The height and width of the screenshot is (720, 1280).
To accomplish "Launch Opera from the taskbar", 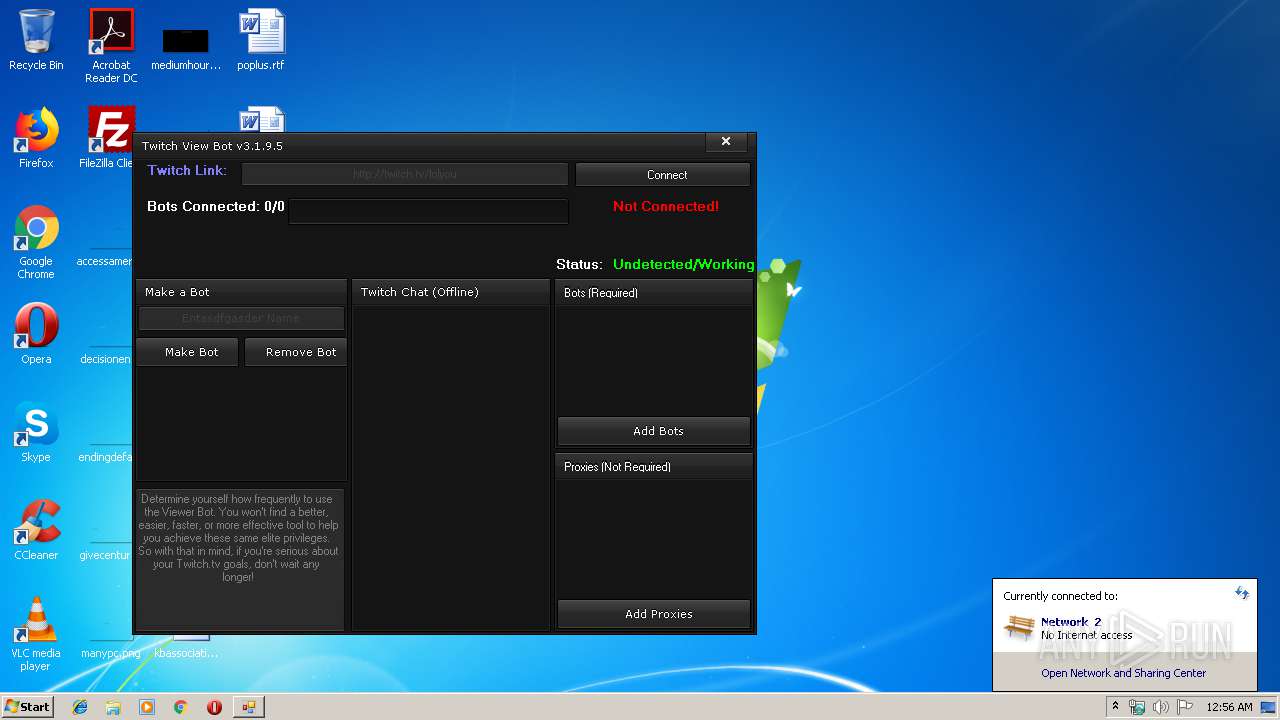I will (x=214, y=707).
